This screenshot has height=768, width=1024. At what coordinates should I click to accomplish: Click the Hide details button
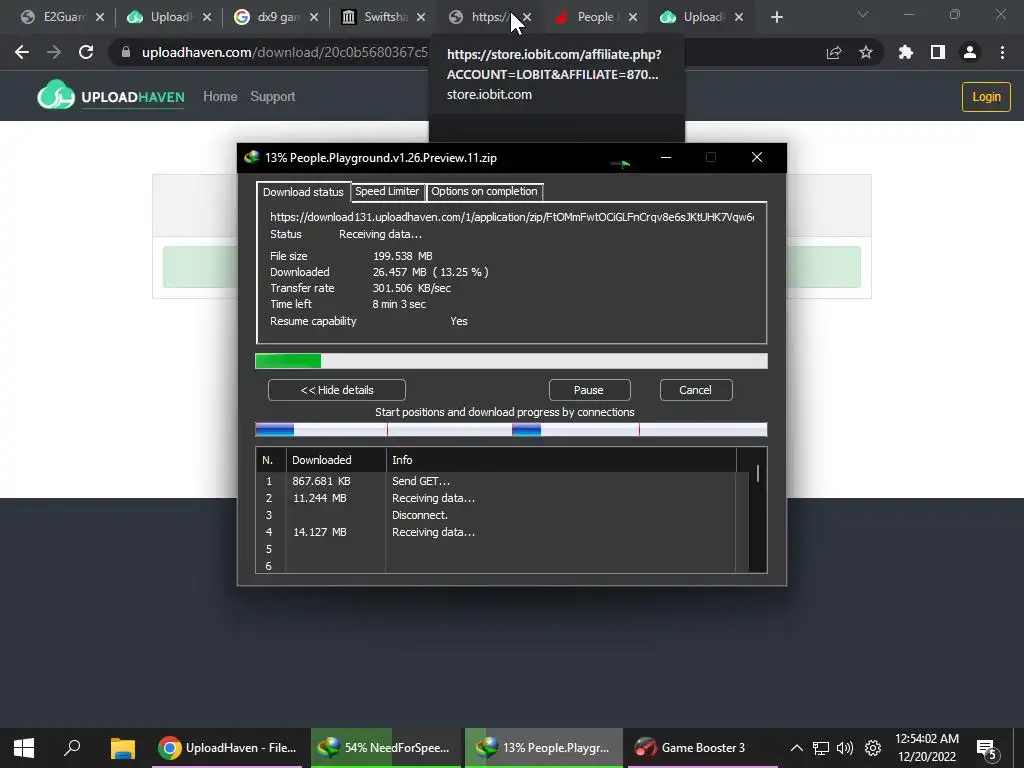click(337, 390)
